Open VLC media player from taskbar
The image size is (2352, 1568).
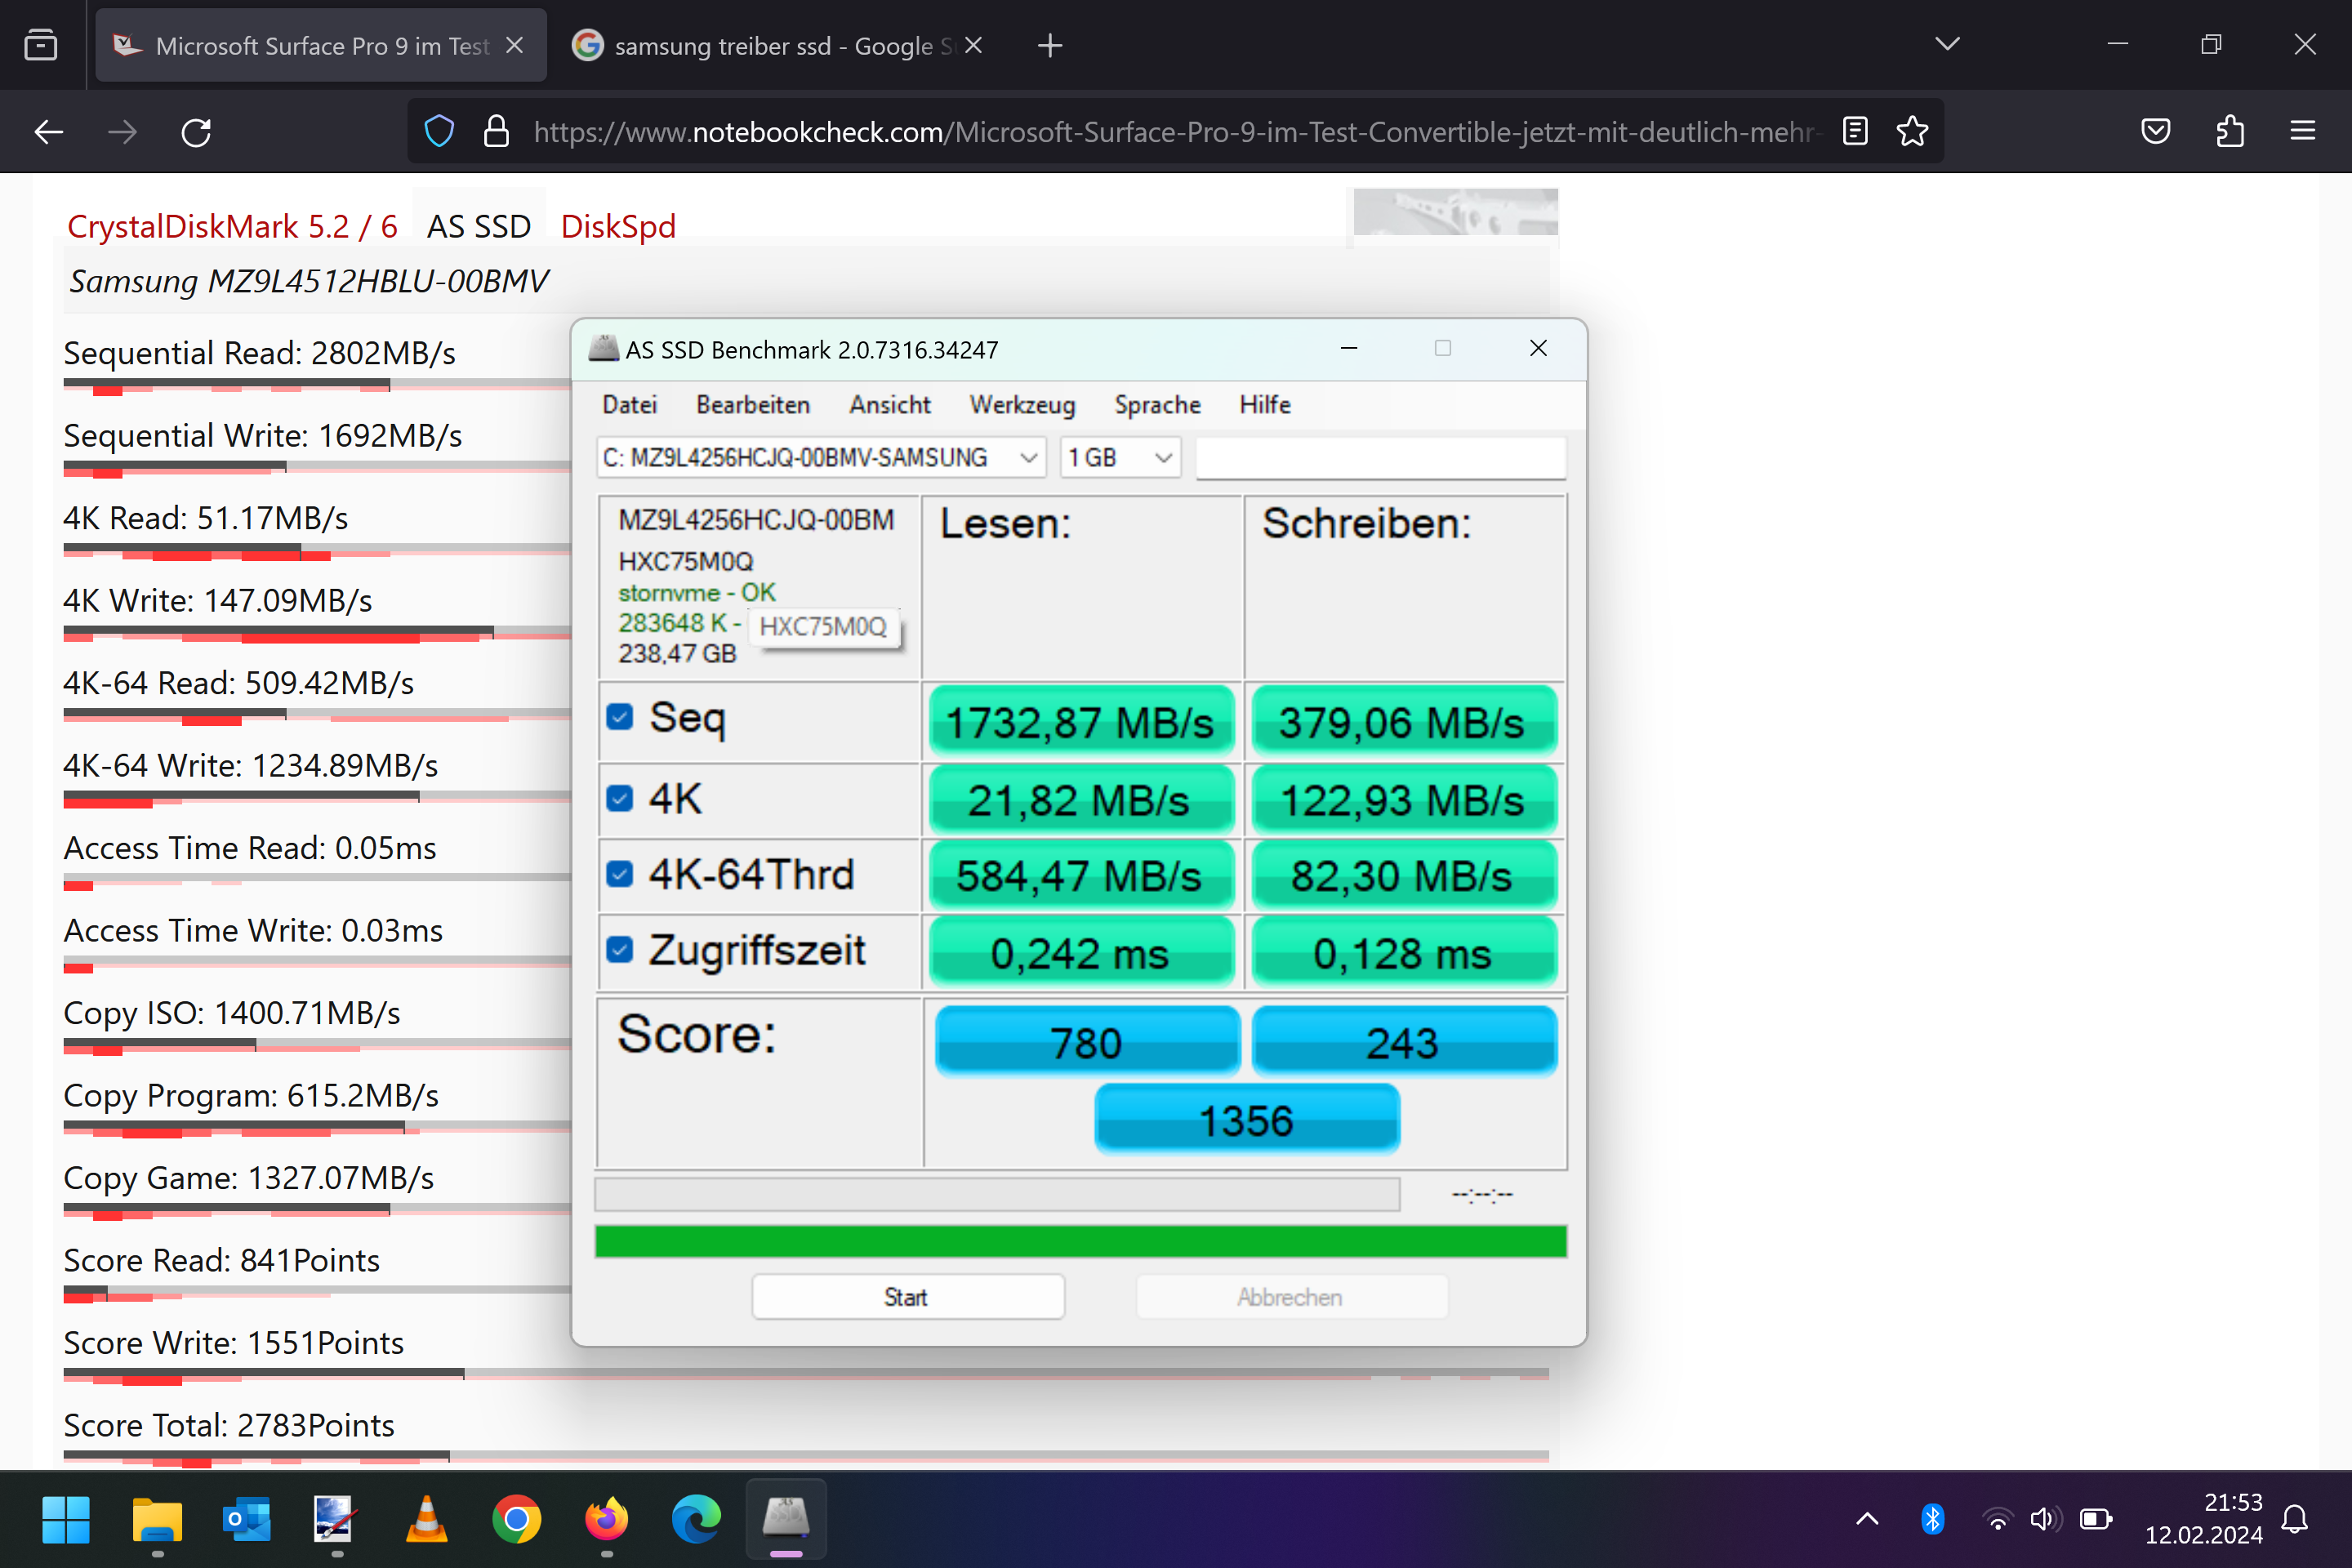pyautogui.click(x=426, y=1519)
